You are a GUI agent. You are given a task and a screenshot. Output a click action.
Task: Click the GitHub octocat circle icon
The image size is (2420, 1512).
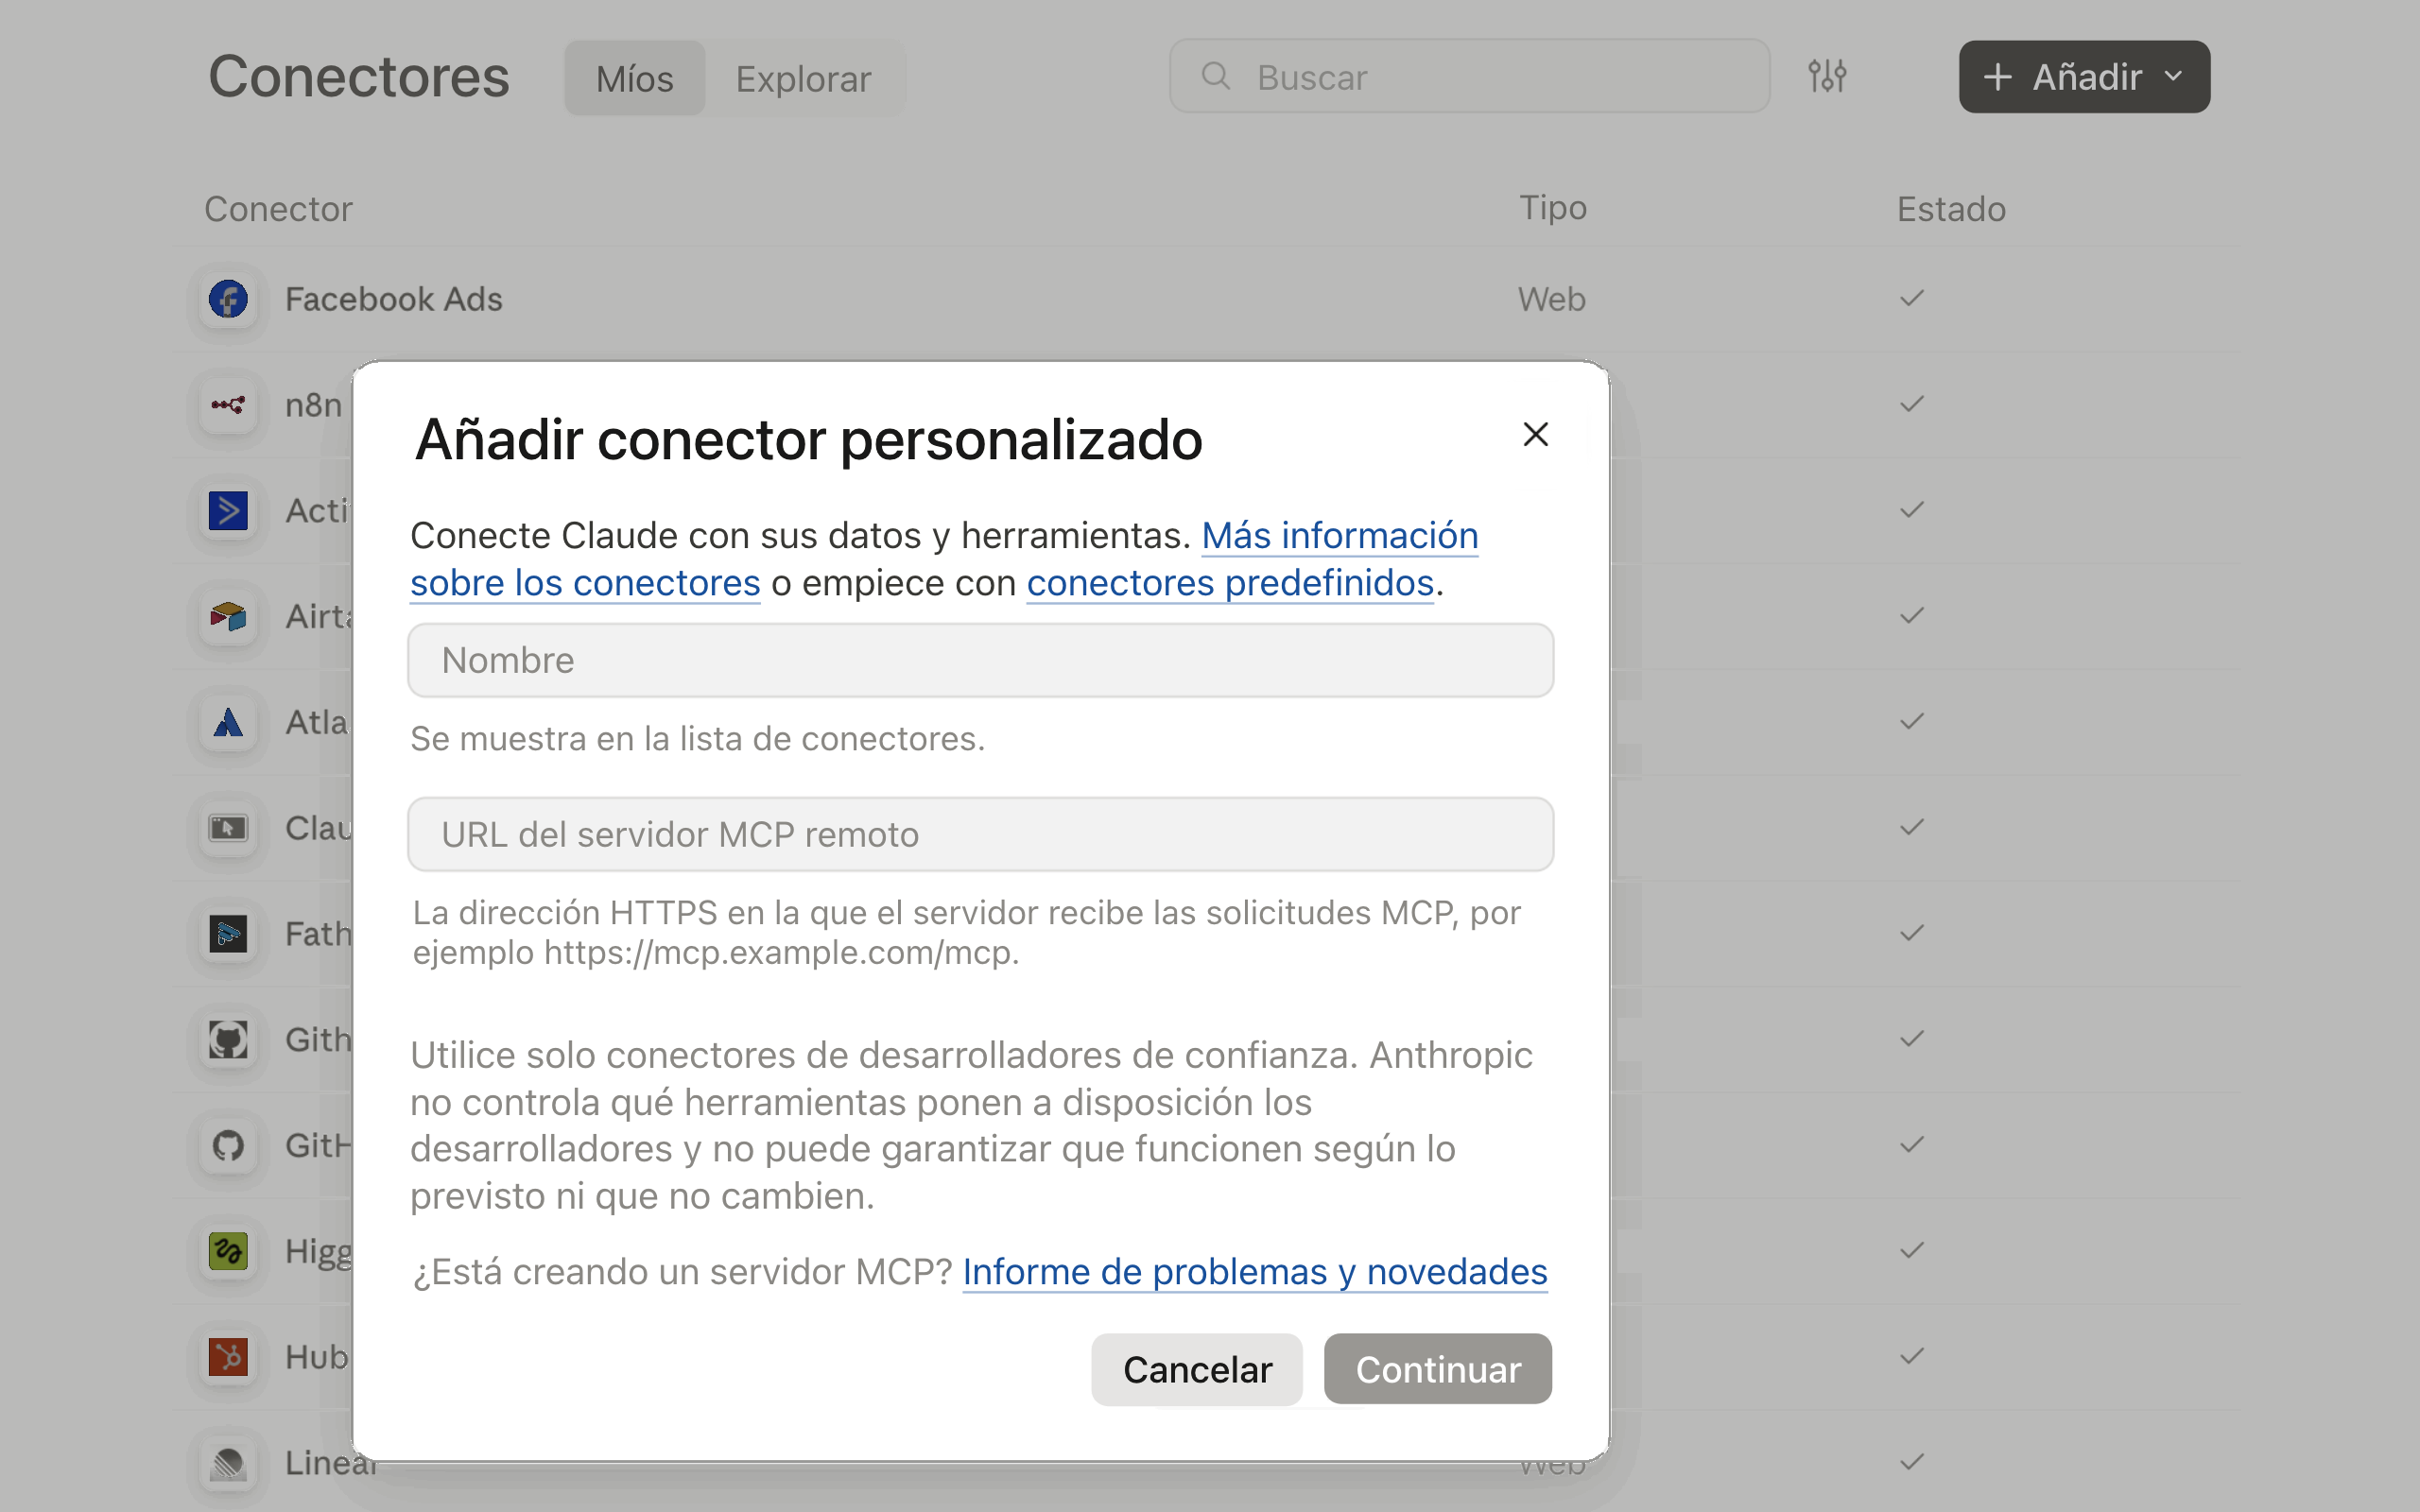228,1146
